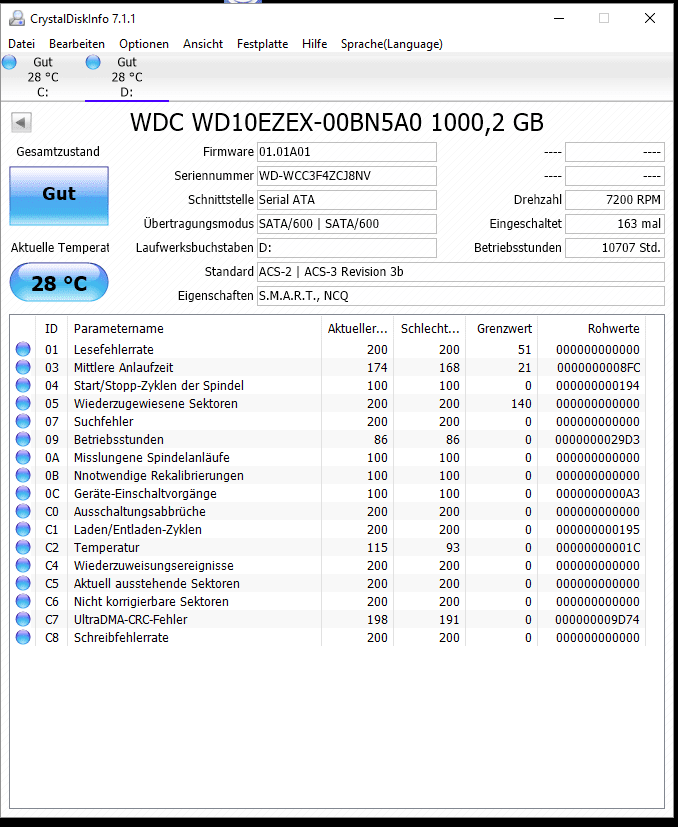This screenshot has width=678, height=827.
Task: Click status orb for Wiederzugewiesene Sektoren row
Action: pyautogui.click(x=23, y=403)
